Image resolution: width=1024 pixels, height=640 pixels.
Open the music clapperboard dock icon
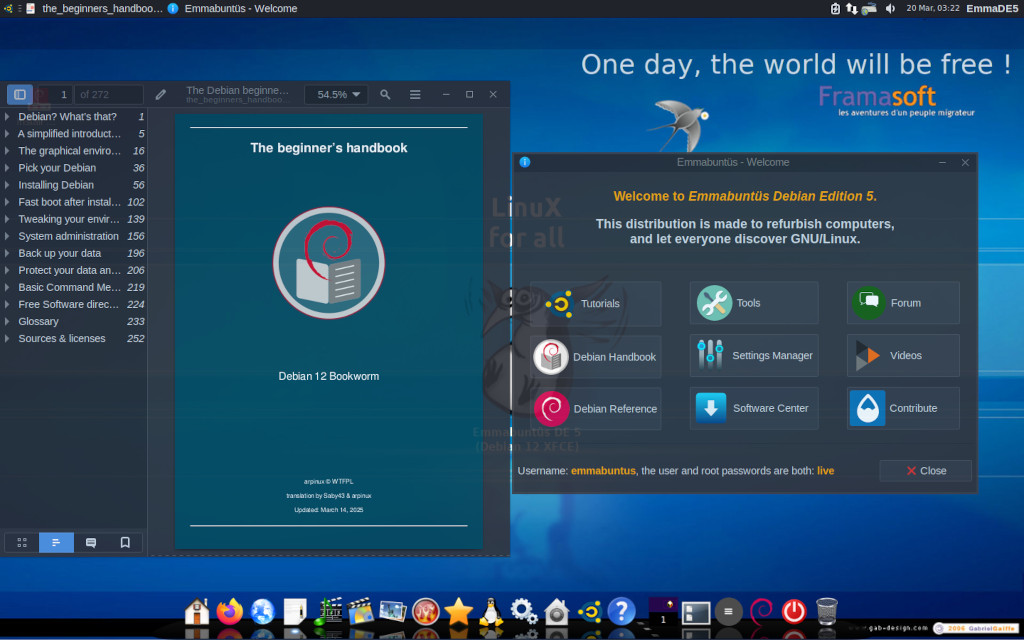(x=328, y=612)
